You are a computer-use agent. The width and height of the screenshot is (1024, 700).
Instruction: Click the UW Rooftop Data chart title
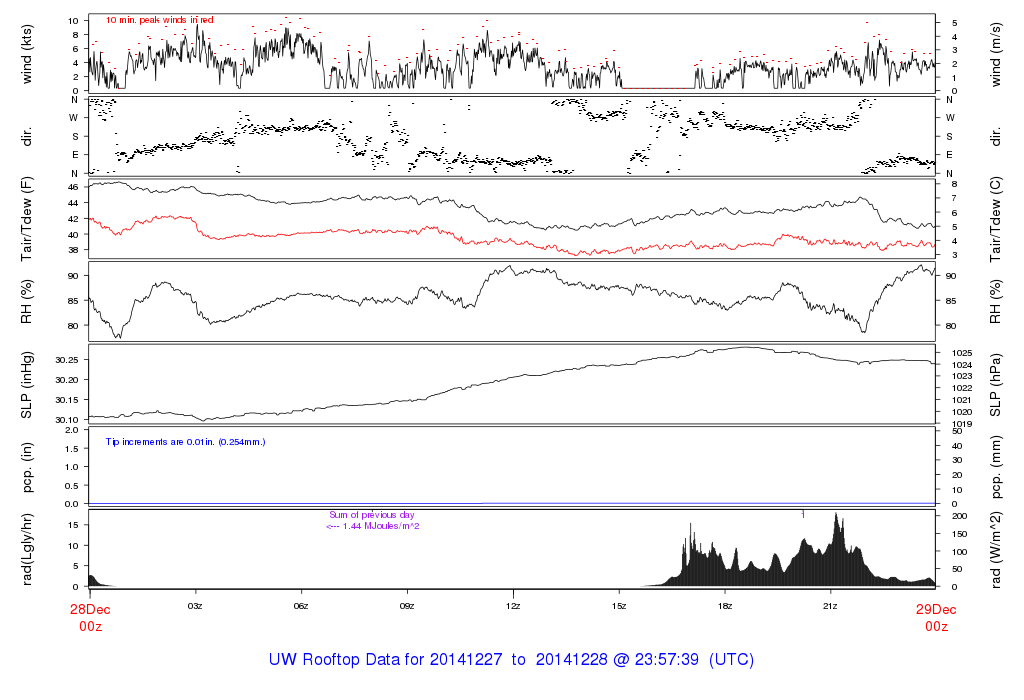point(511,660)
